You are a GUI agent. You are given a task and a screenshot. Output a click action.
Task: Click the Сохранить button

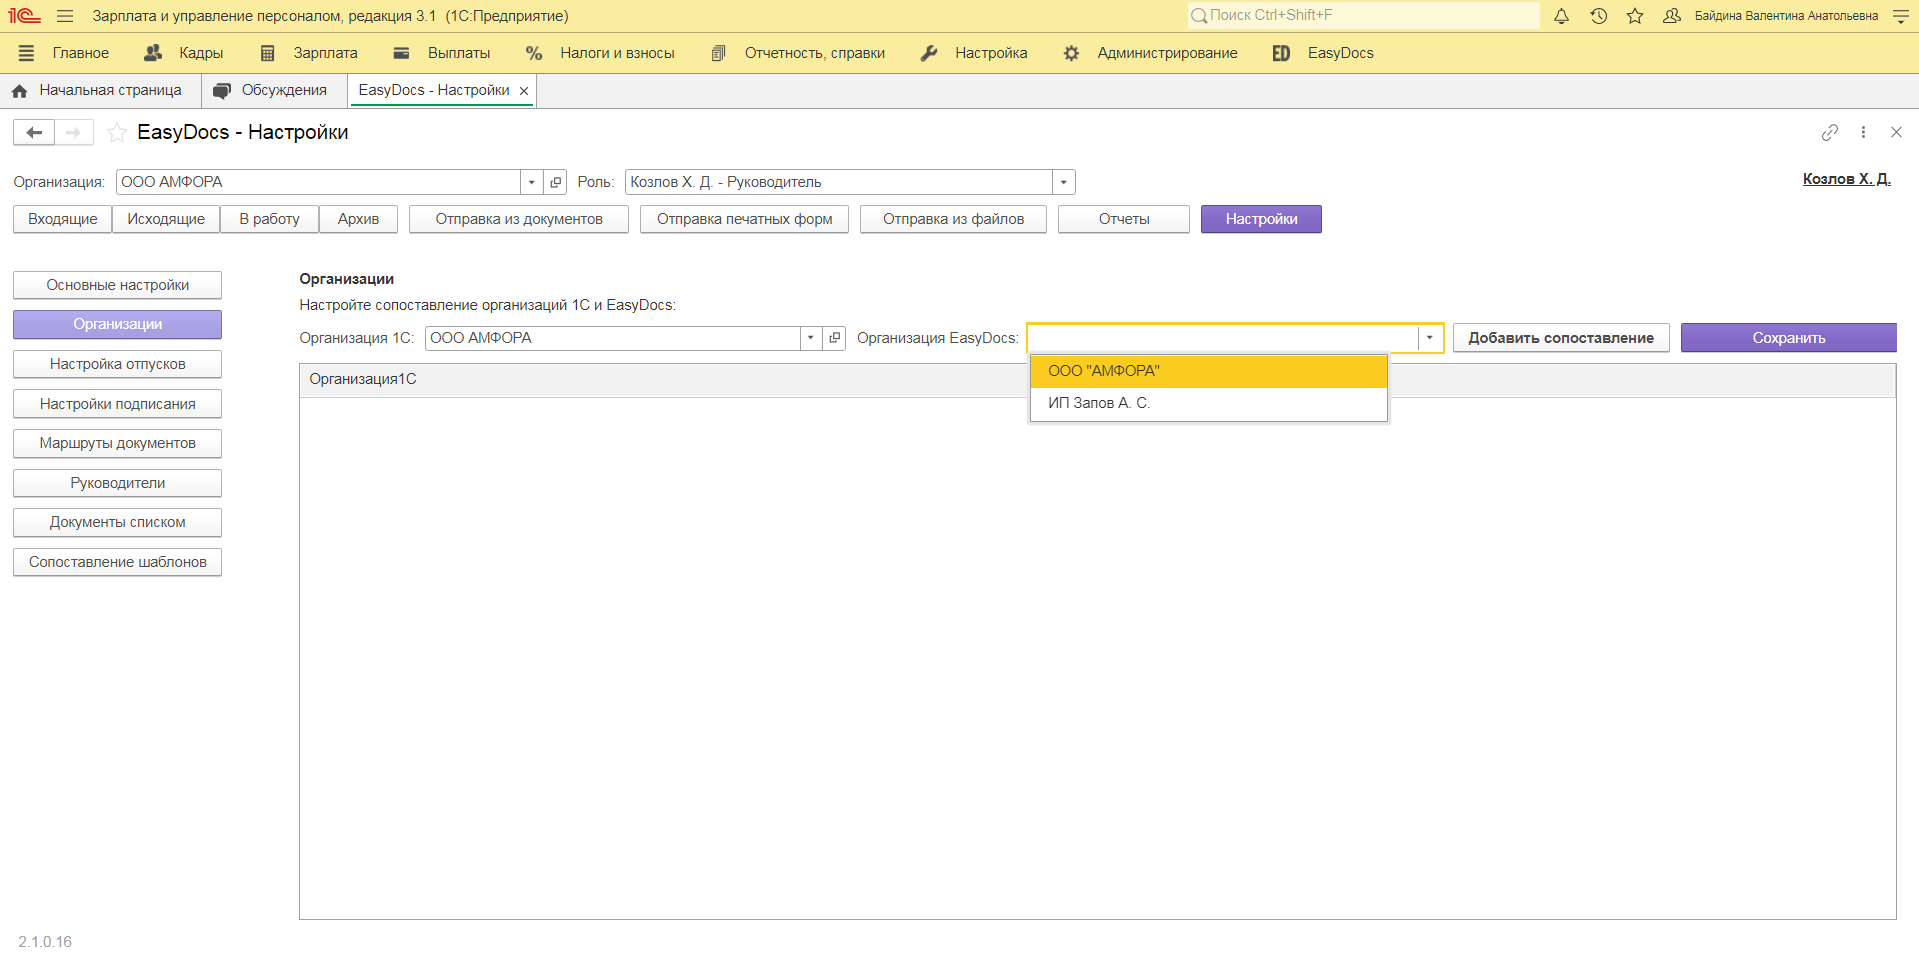1788,337
